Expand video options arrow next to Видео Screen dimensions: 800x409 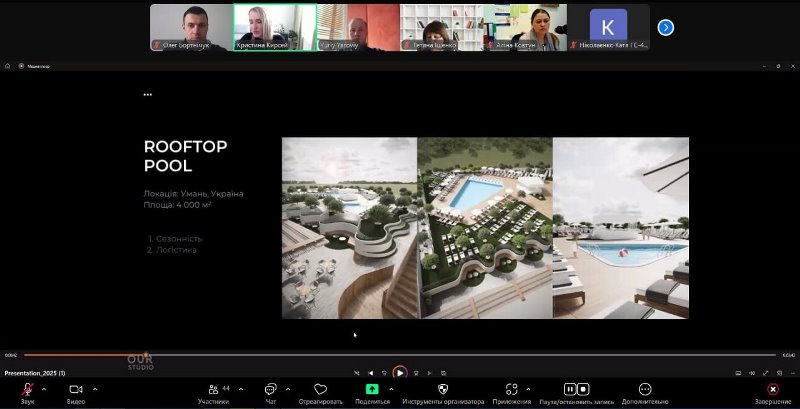point(95,390)
